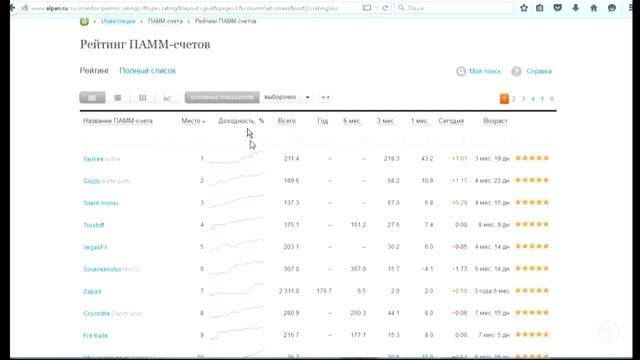The image size is (640, 360).
Task: Go to the browser home page icon
Action: [593, 8]
